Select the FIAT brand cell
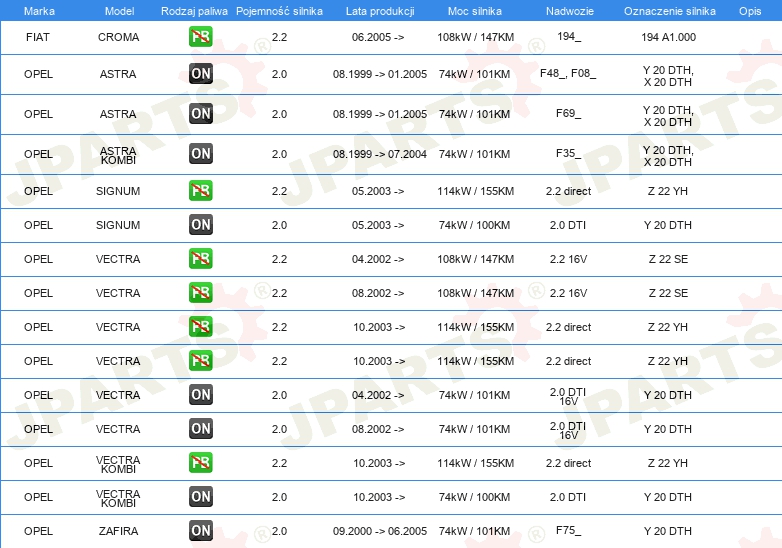Screen dimensions: 782x548 [x=38, y=37]
